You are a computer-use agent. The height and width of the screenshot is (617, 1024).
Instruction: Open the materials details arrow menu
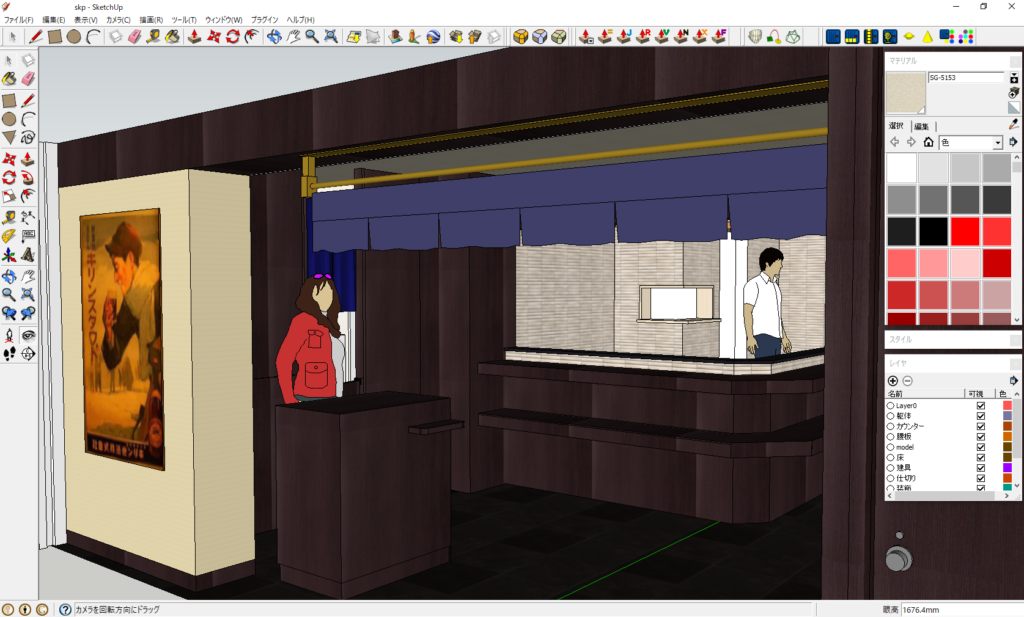[1014, 142]
